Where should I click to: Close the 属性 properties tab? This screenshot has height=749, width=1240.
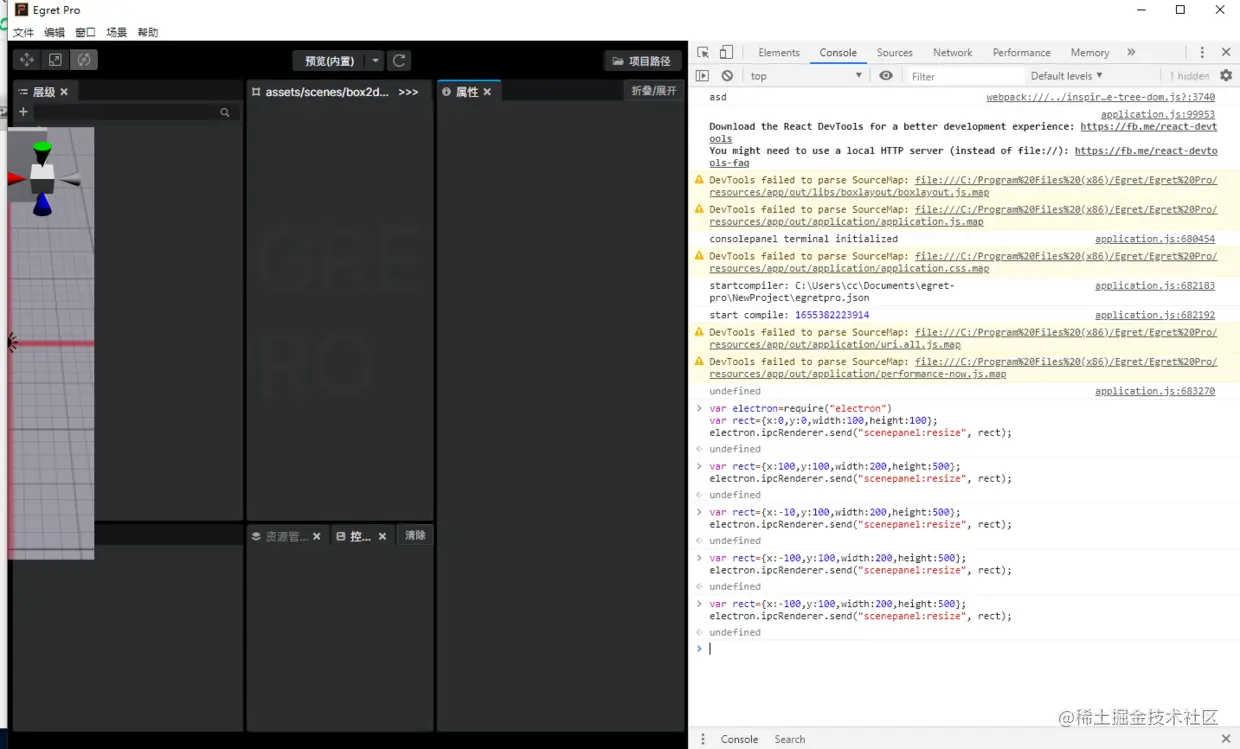tap(487, 92)
